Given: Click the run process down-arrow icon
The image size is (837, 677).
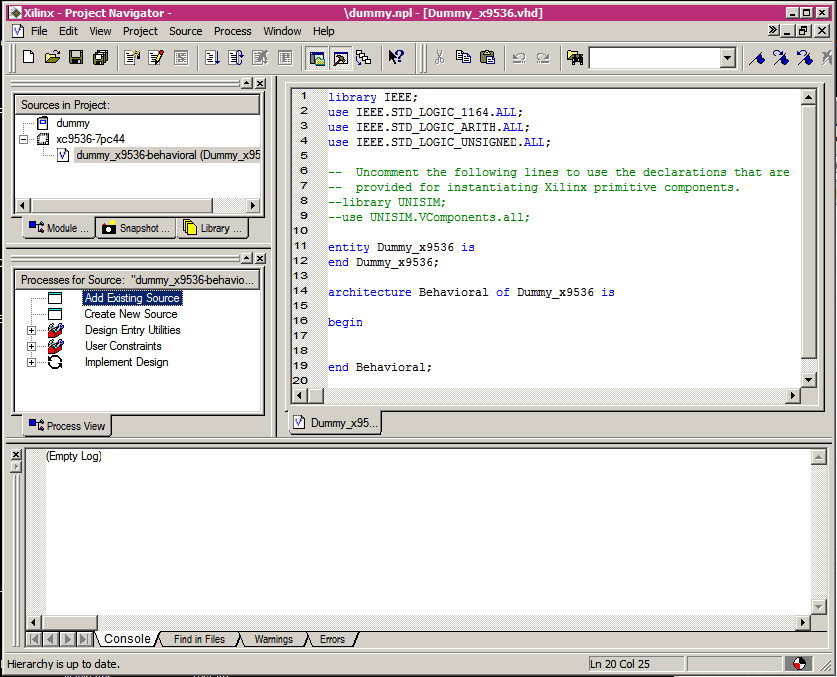Looking at the screenshot, I should click(x=212, y=57).
